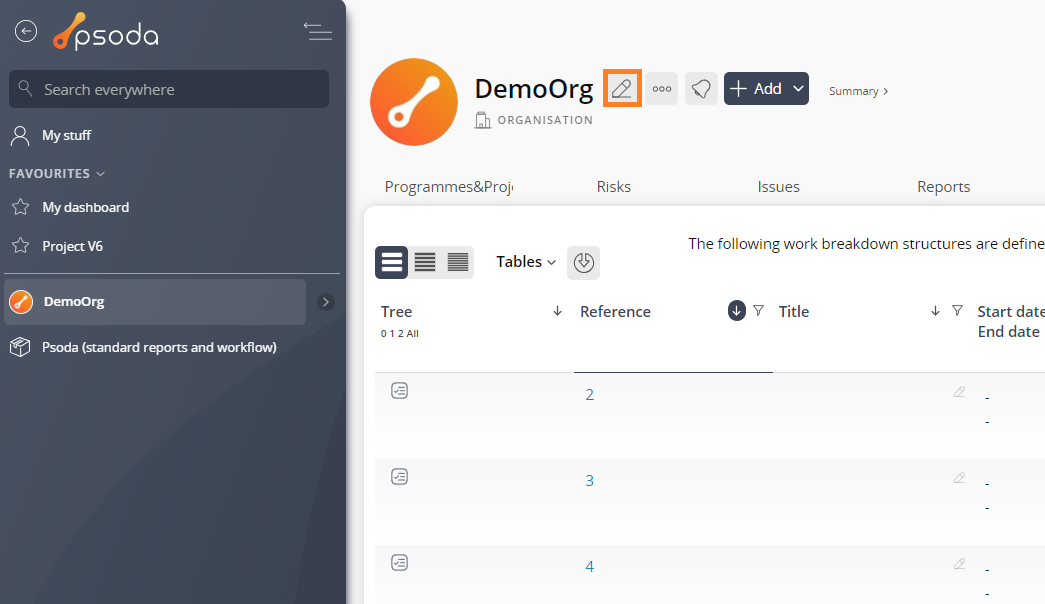Set tree level to 0
The image size is (1045, 604).
point(383,334)
